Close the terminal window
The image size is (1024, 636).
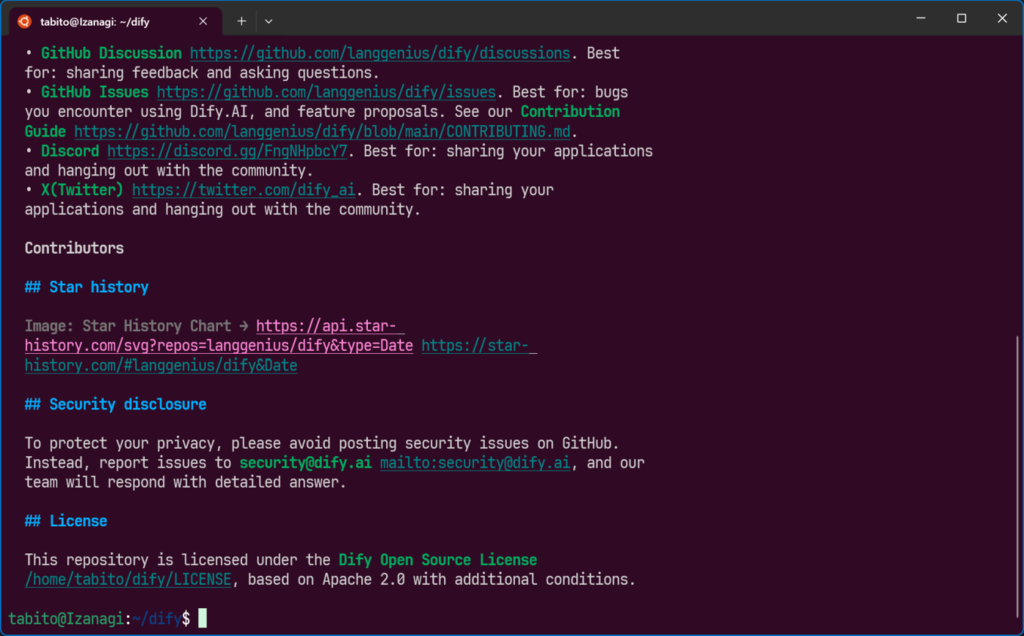pos(1002,18)
